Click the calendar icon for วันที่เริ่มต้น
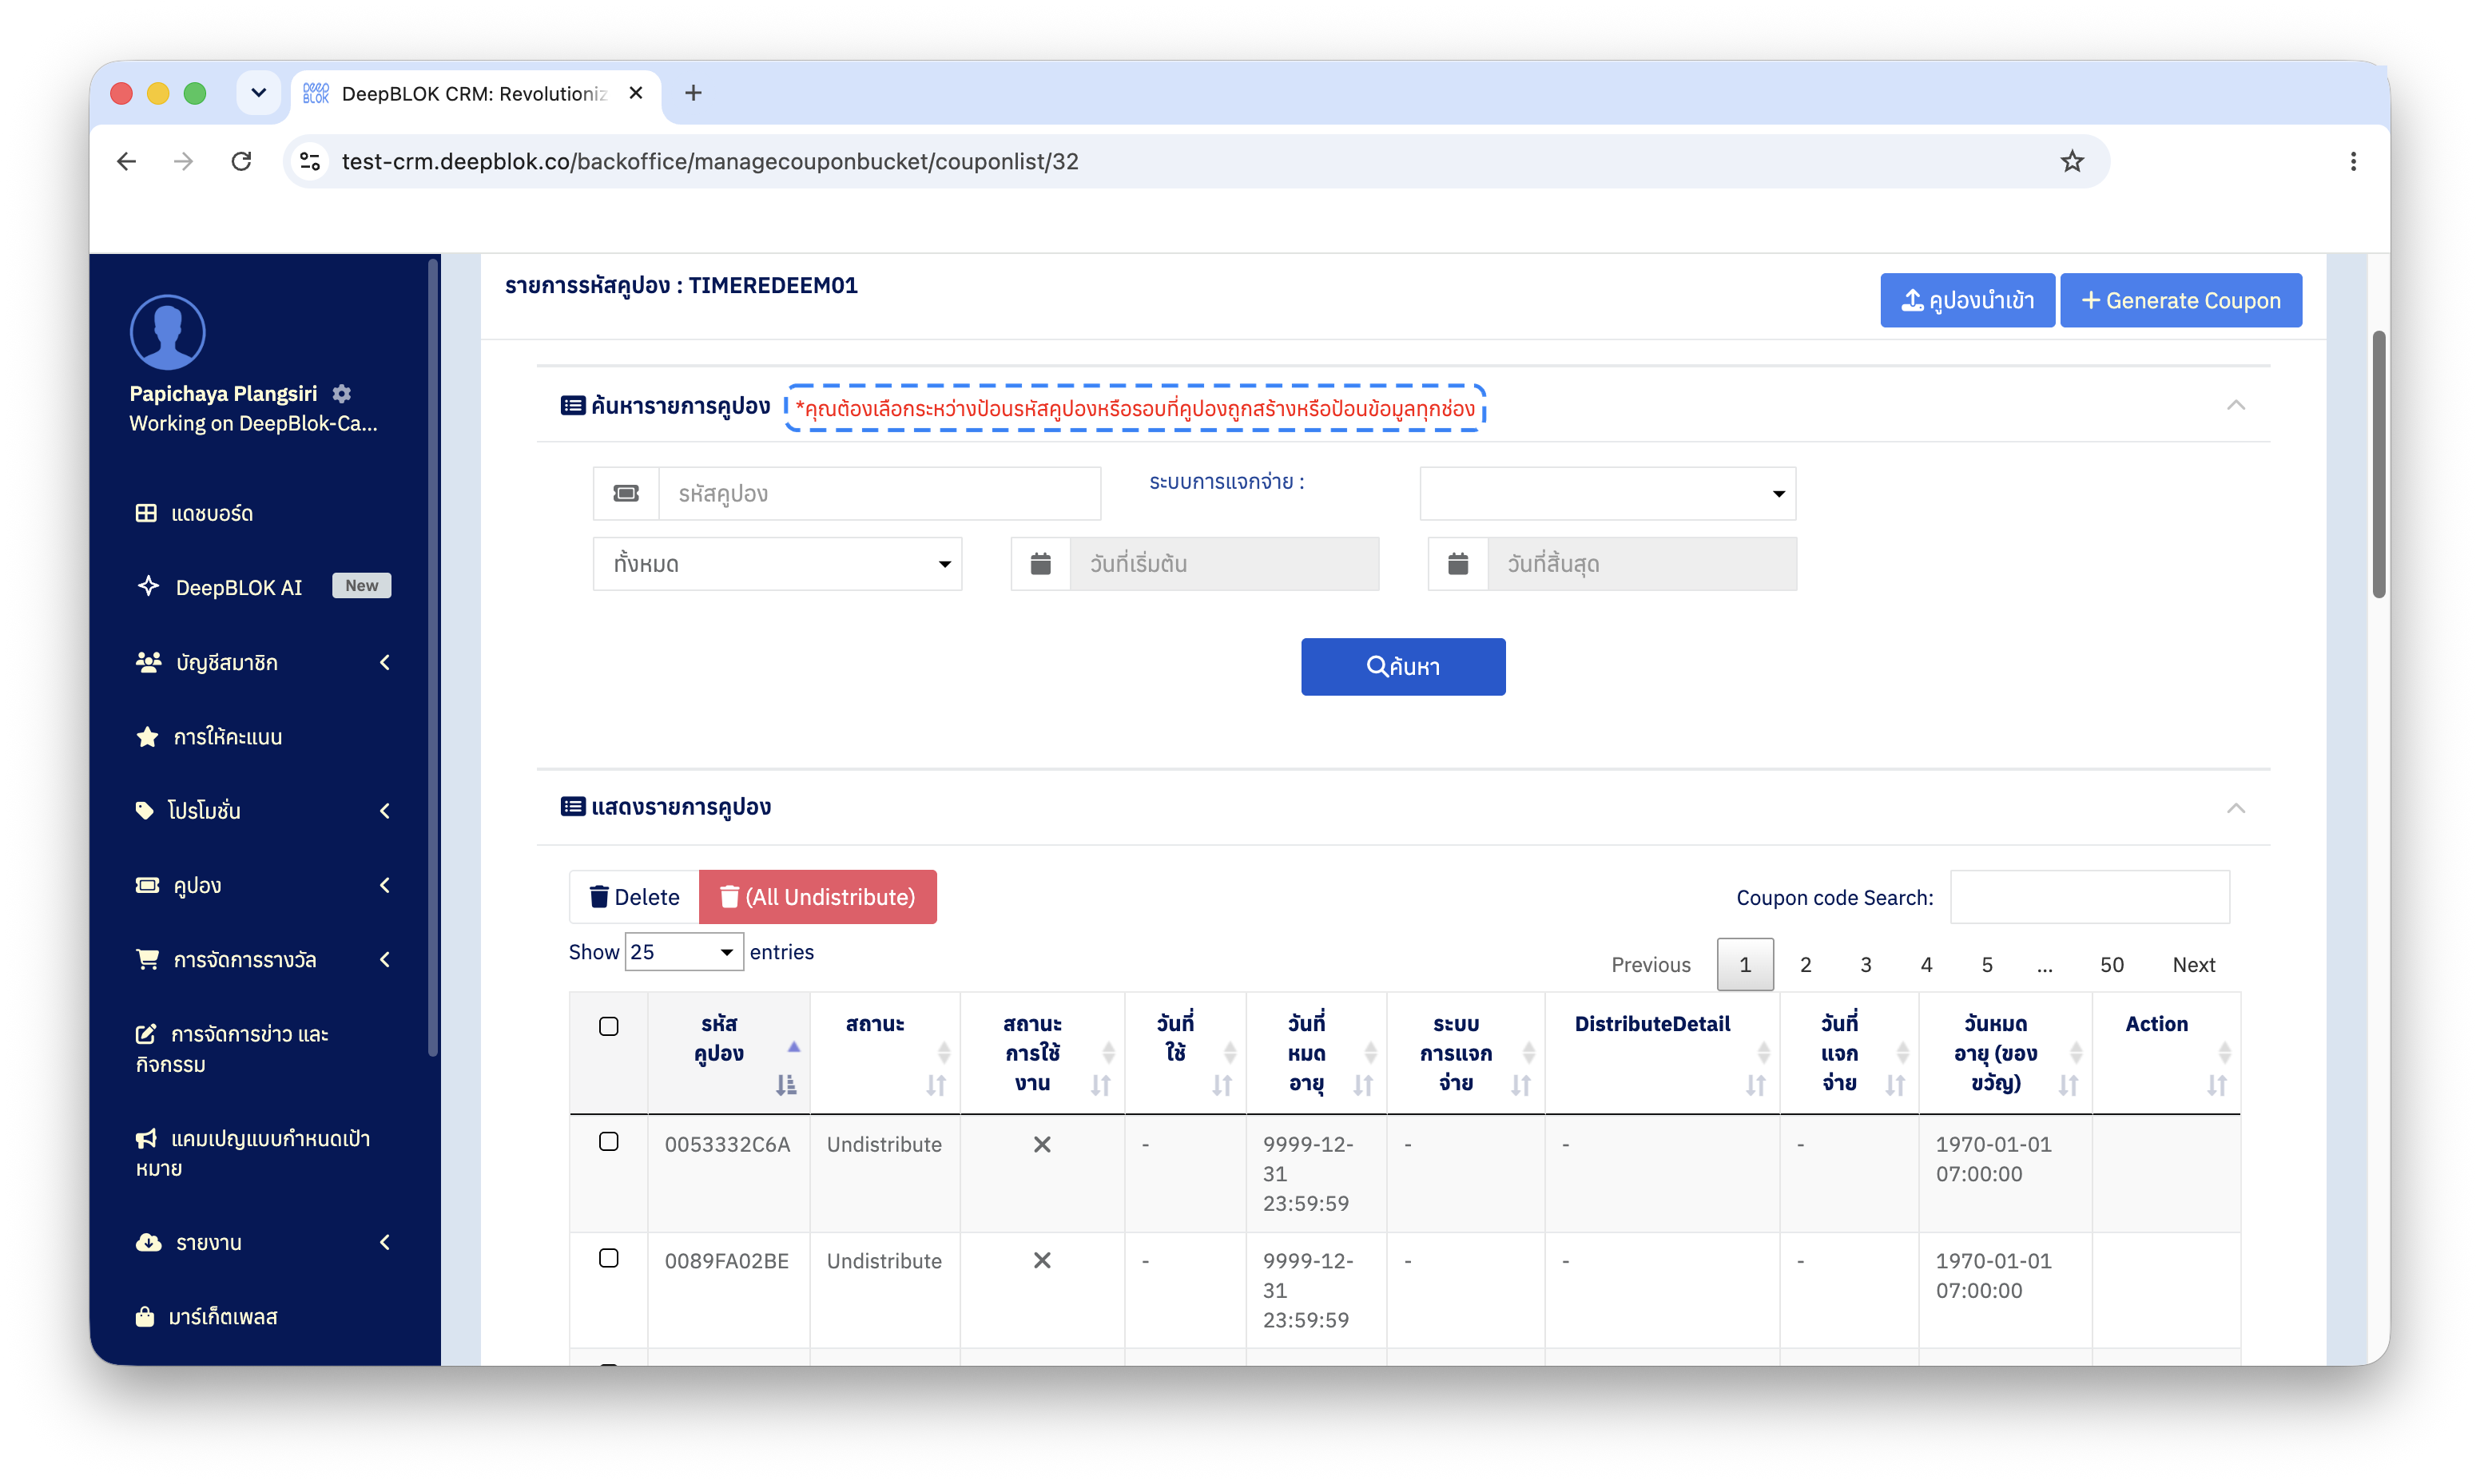This screenshot has width=2480, height=1484. (x=1040, y=564)
